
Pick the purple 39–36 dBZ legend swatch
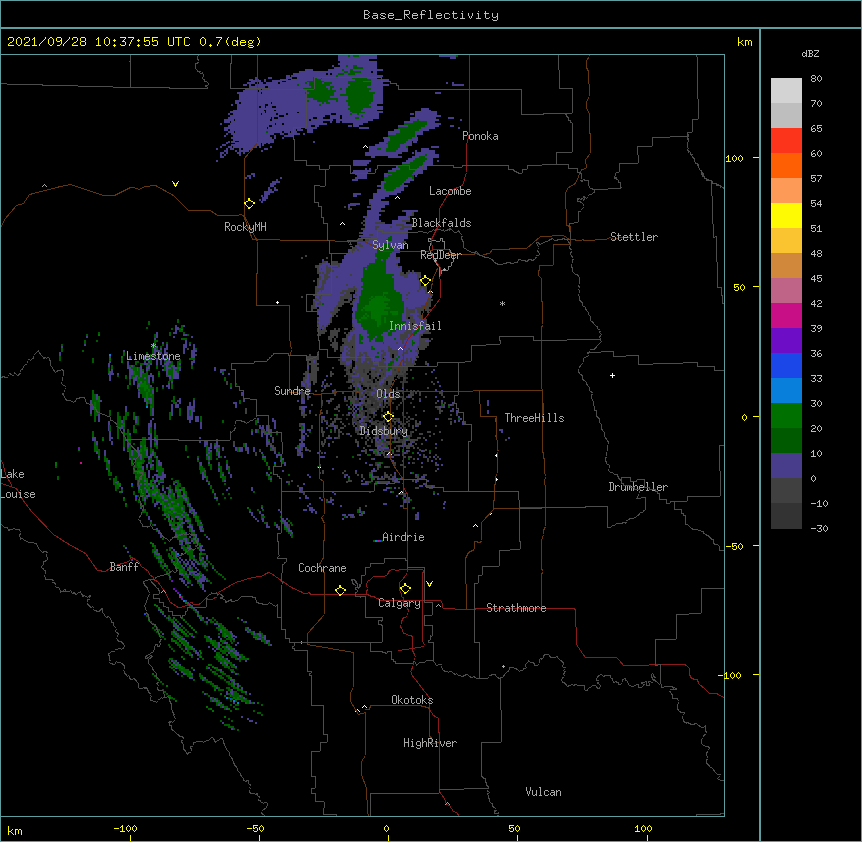pos(786,341)
